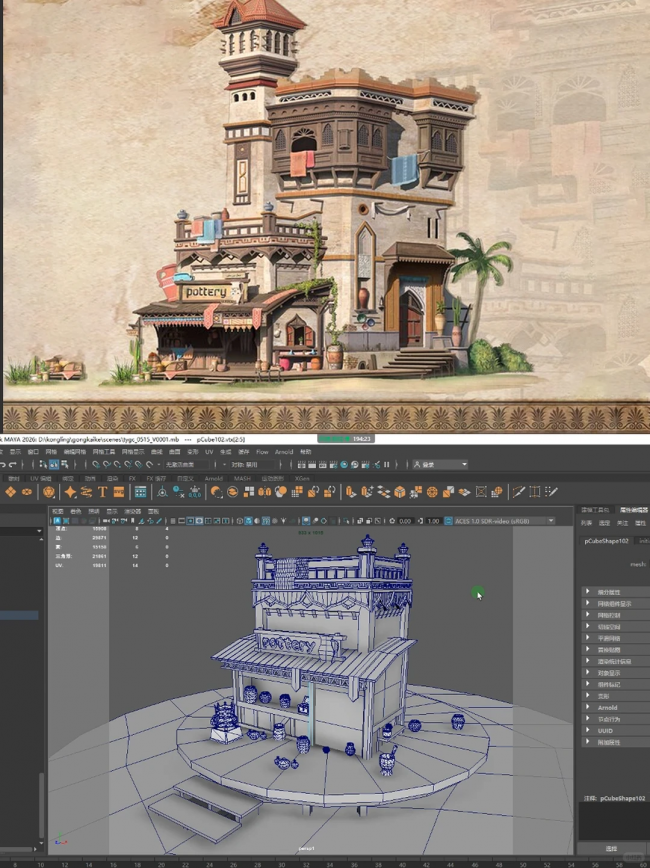The width and height of the screenshot is (650, 868).
Task: Click the Type text tool shelf icon
Action: [102, 492]
